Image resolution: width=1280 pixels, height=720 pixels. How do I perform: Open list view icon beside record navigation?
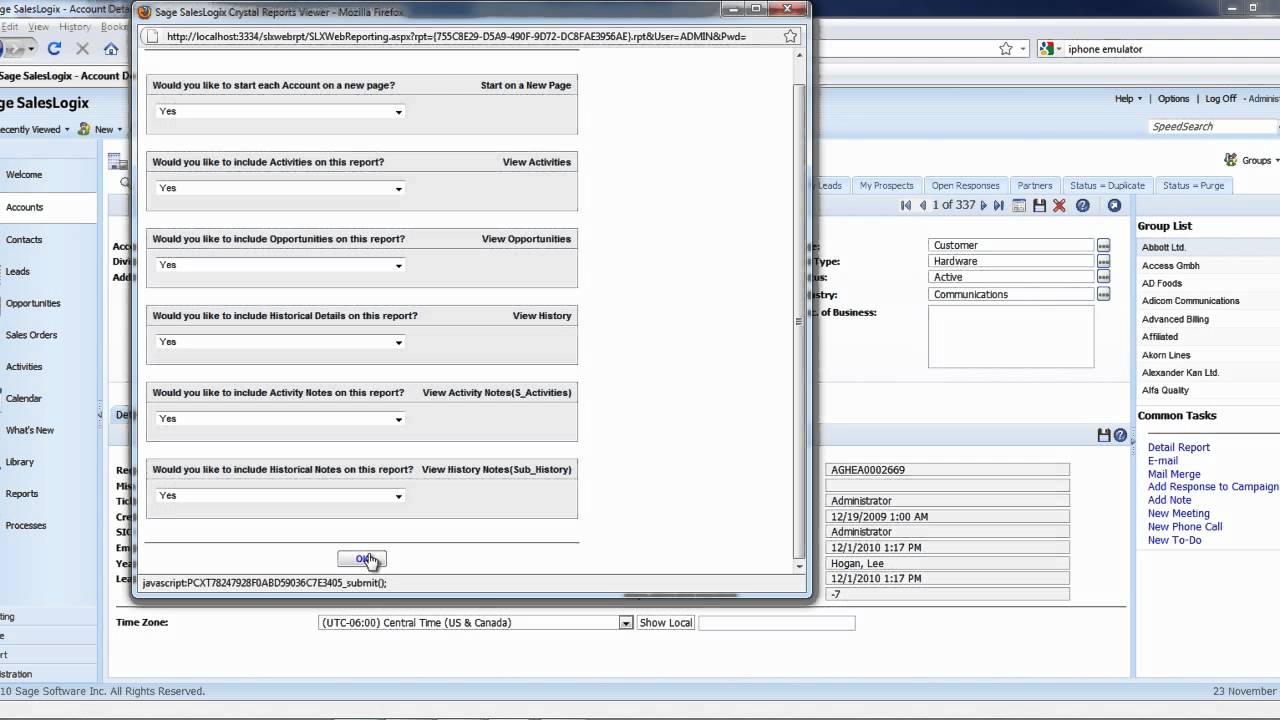click(x=1019, y=205)
